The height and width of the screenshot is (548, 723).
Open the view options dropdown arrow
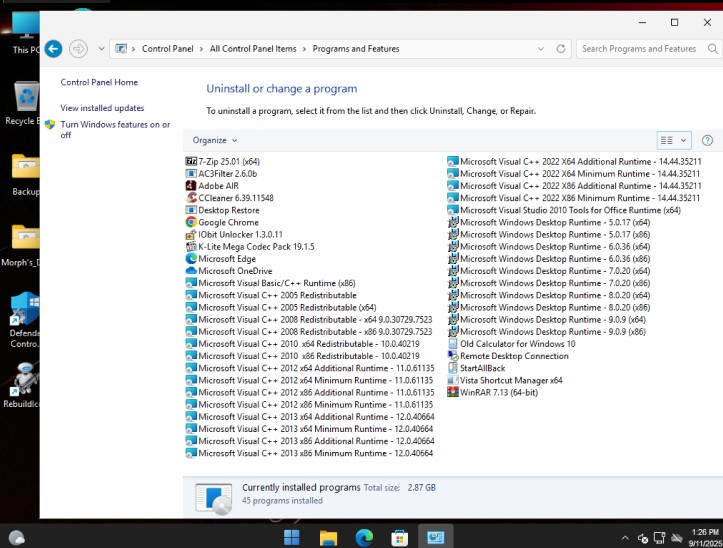[684, 140]
